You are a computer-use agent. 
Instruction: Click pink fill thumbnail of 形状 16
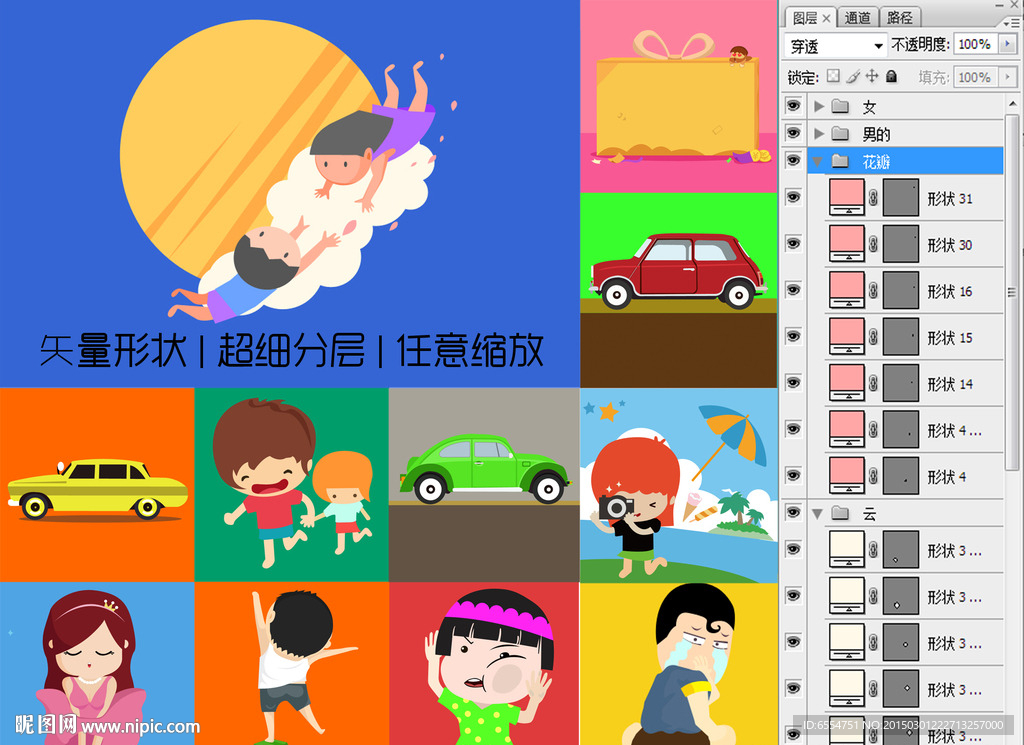(846, 290)
